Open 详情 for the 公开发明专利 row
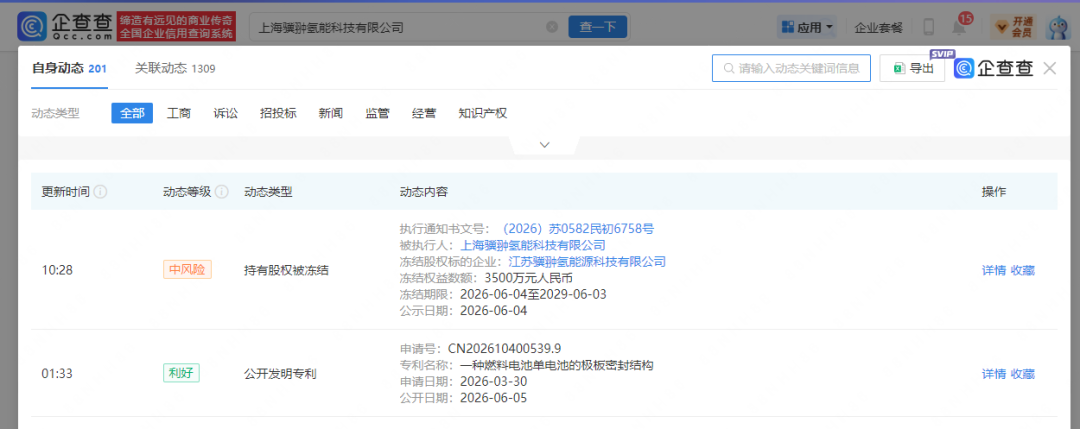This screenshot has width=1080, height=429. 994,375
